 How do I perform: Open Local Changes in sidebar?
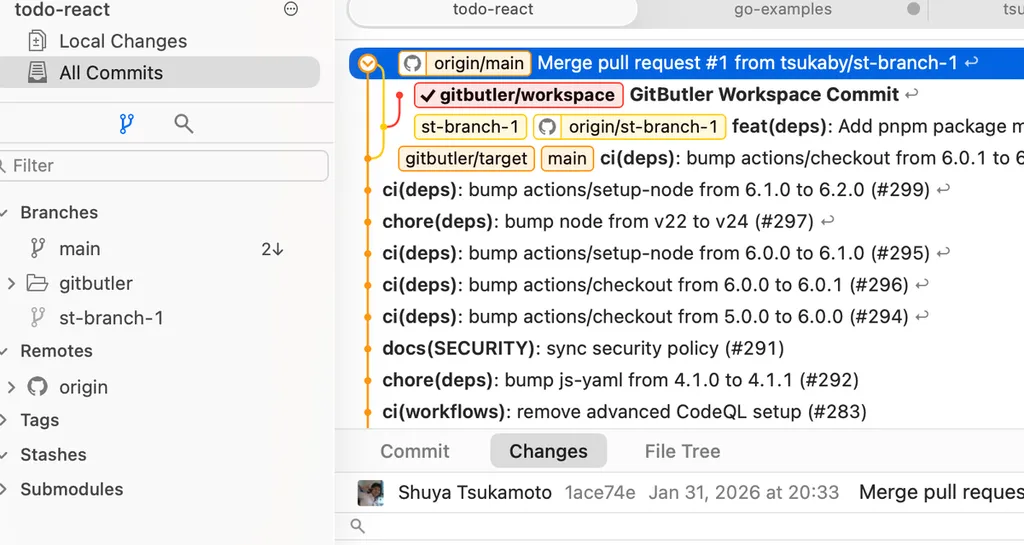tap(122, 41)
